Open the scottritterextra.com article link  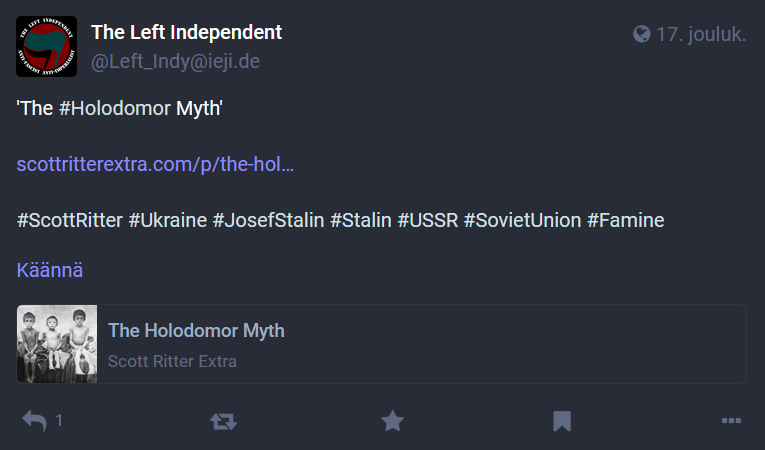[155, 164]
